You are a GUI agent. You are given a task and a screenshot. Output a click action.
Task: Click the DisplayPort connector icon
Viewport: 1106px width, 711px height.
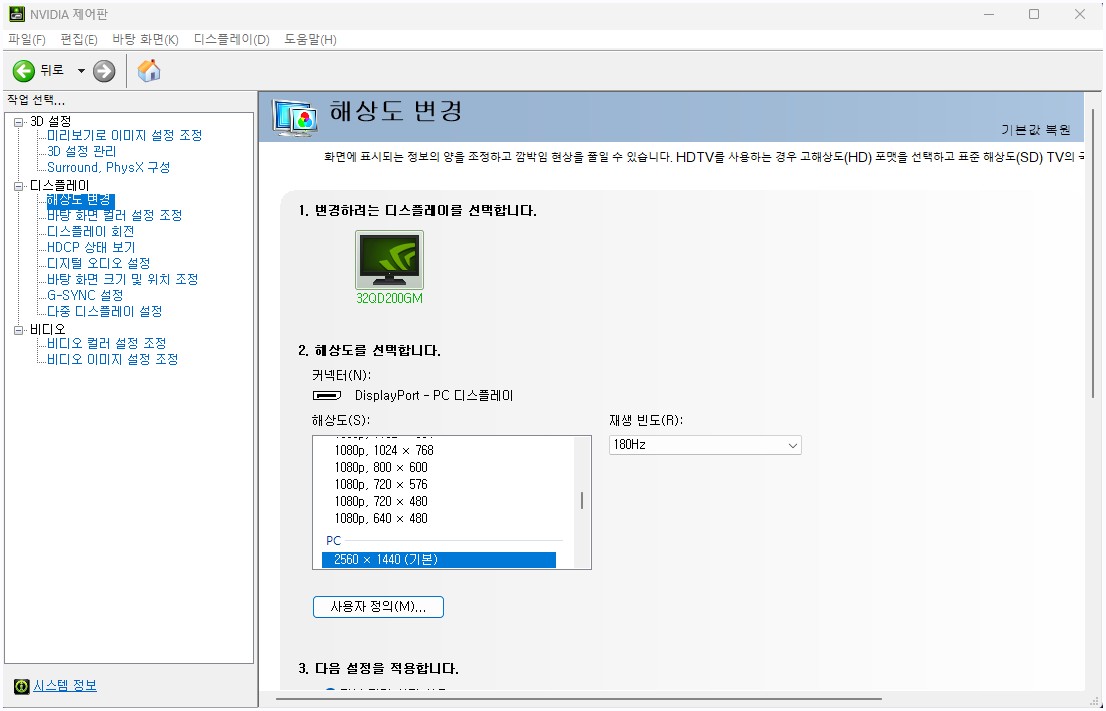pos(327,396)
